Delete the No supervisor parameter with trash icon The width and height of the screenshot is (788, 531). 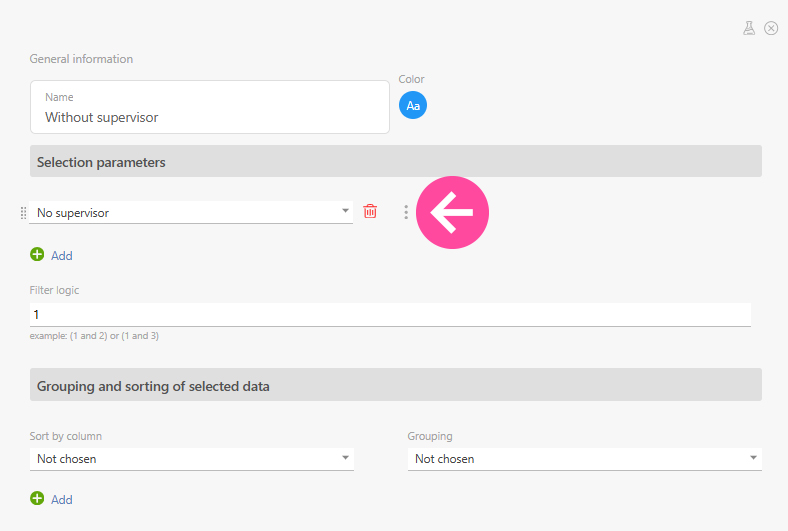coord(370,212)
